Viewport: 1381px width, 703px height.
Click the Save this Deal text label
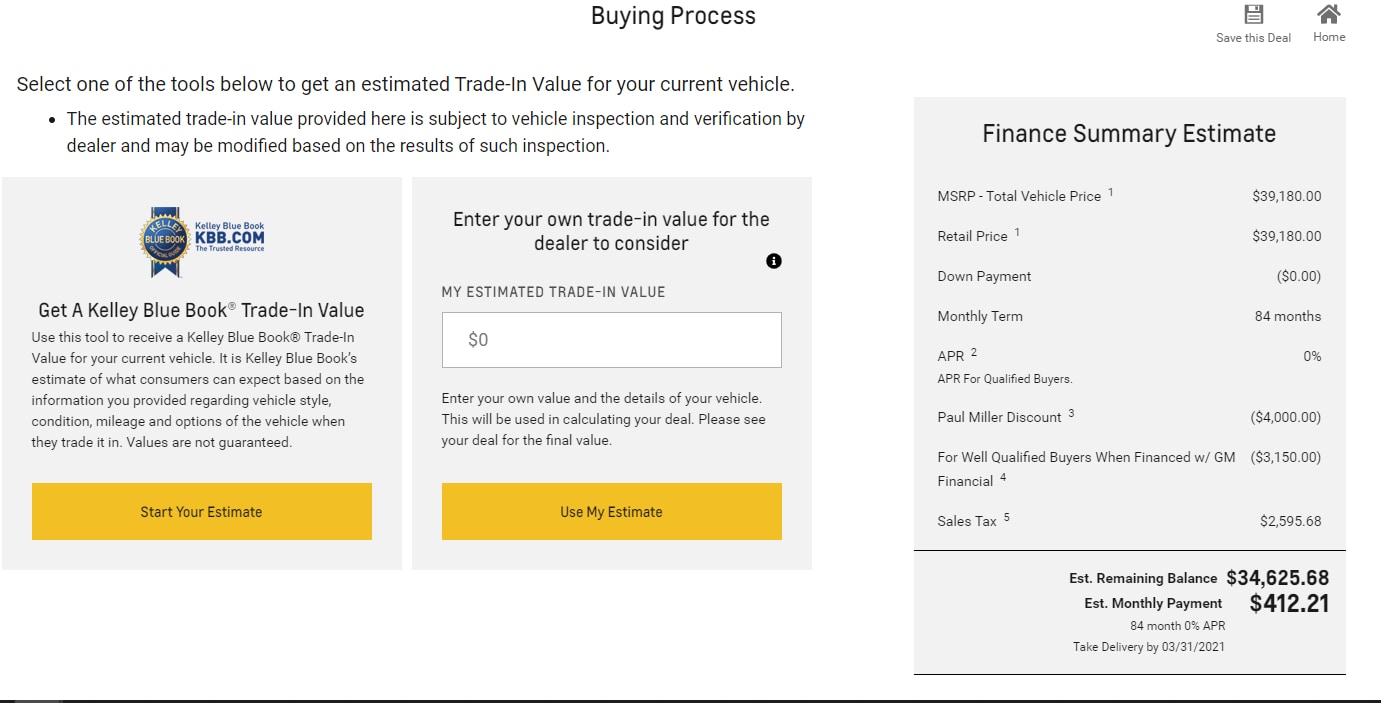pyautogui.click(x=1253, y=38)
